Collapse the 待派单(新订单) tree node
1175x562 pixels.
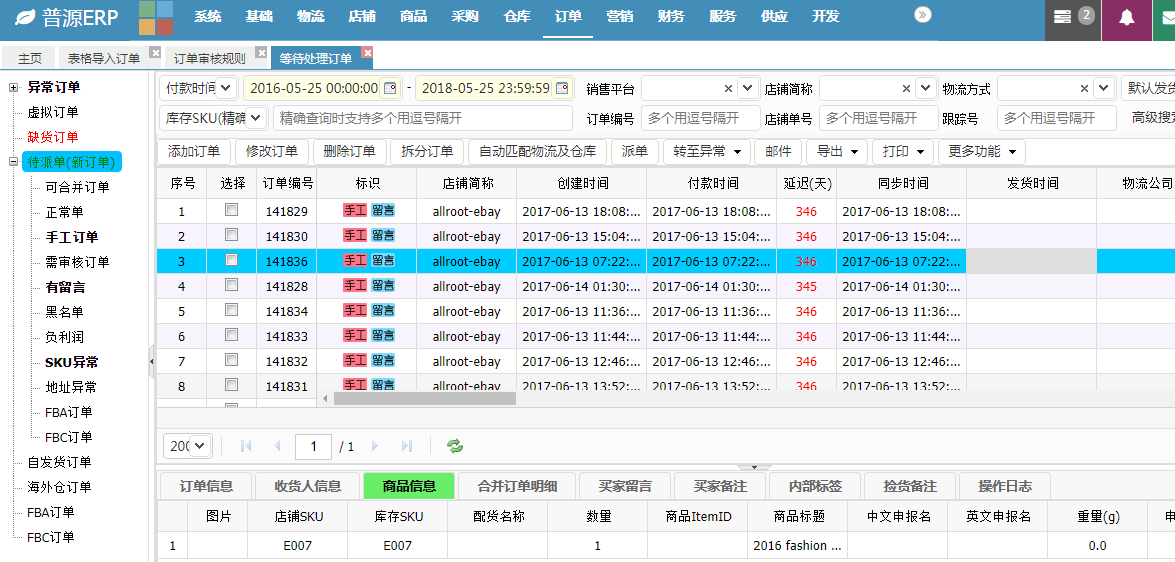pos(13,162)
